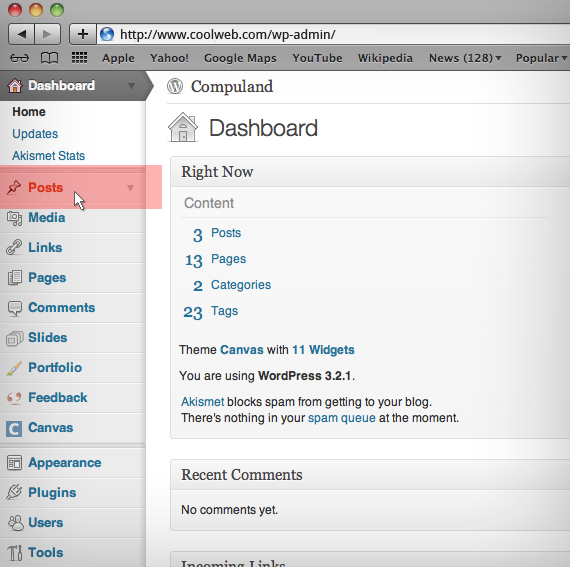Select the Plugins plug icon

point(14,492)
